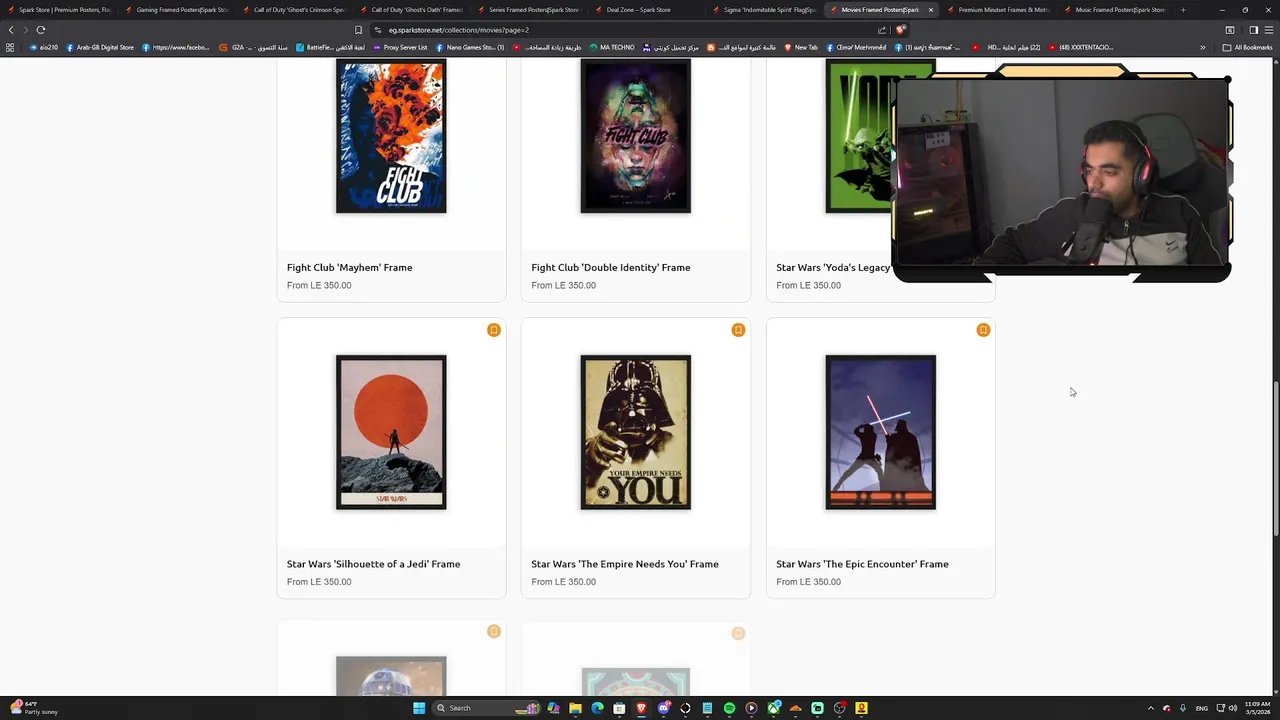The height and width of the screenshot is (720, 1280).
Task: Click the share icon in the address bar
Action: (x=882, y=30)
